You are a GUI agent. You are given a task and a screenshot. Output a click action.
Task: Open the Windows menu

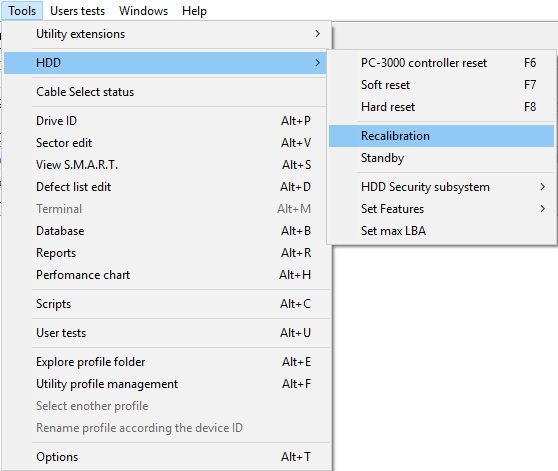143,11
